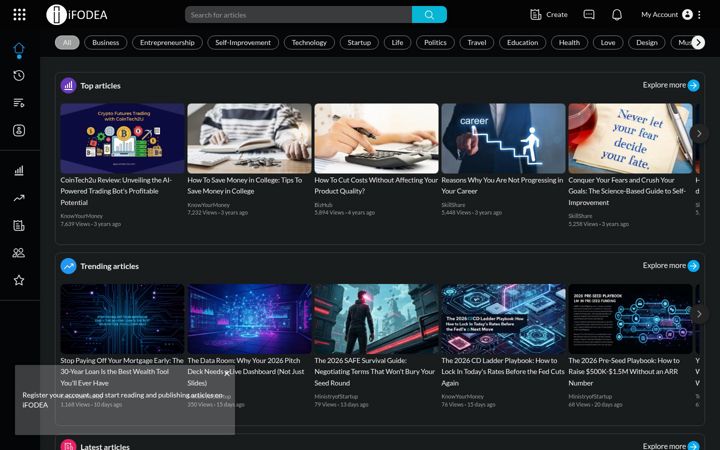
Task: Click Explore more for Top articles
Action: [671, 85]
